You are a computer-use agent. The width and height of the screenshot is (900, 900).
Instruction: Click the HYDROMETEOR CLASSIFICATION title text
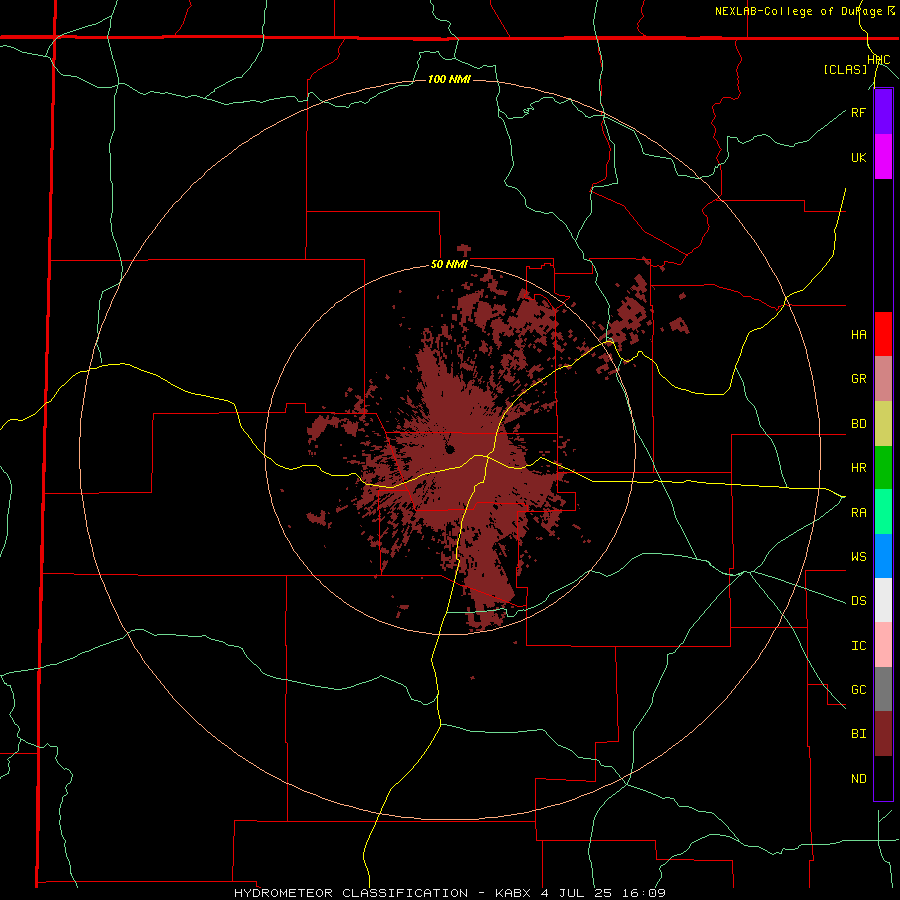point(351,893)
